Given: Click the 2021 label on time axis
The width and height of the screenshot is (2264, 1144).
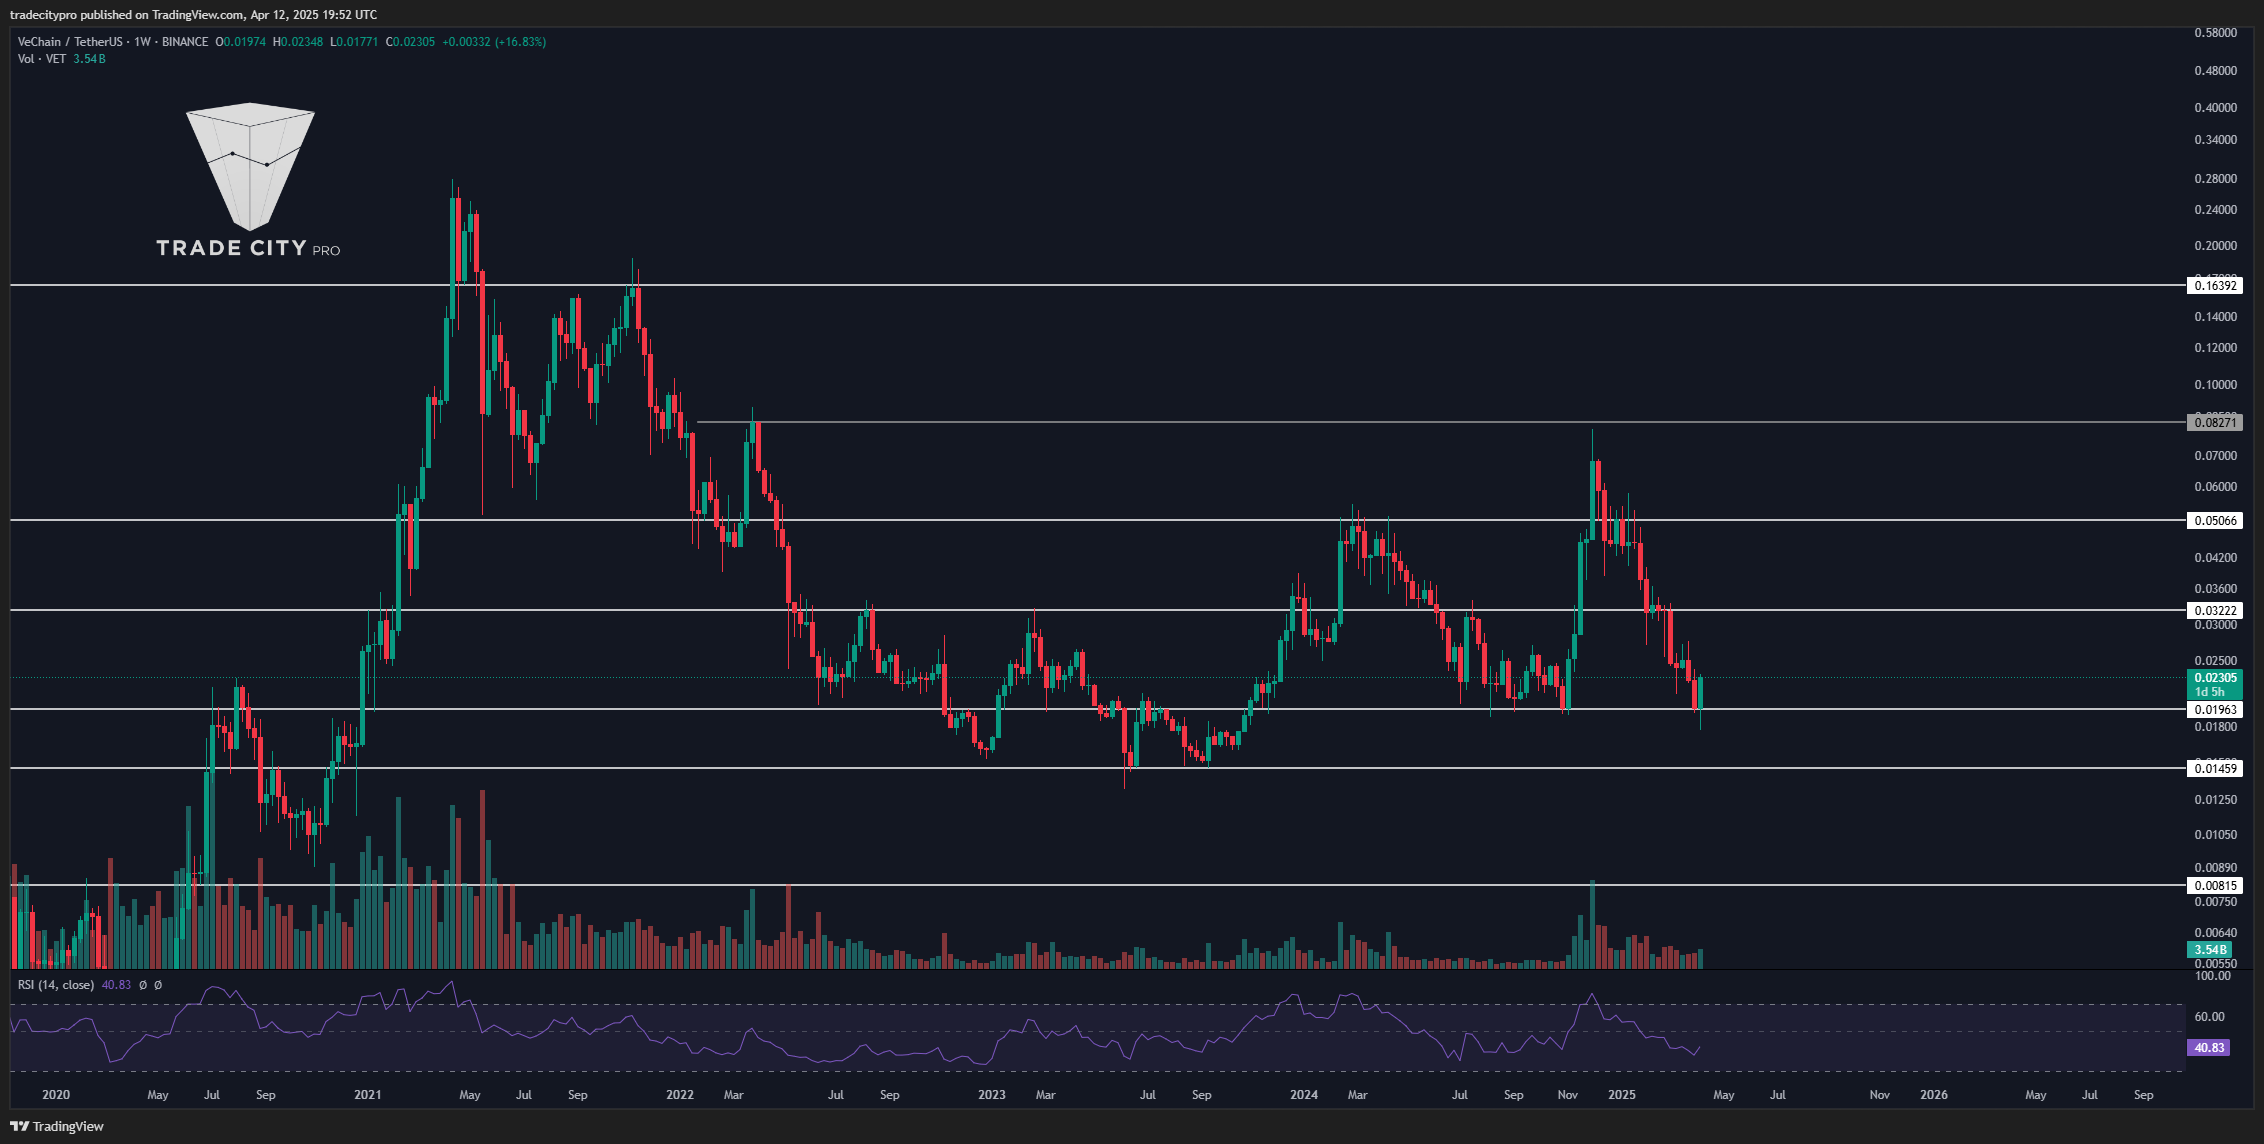Looking at the screenshot, I should [368, 1095].
